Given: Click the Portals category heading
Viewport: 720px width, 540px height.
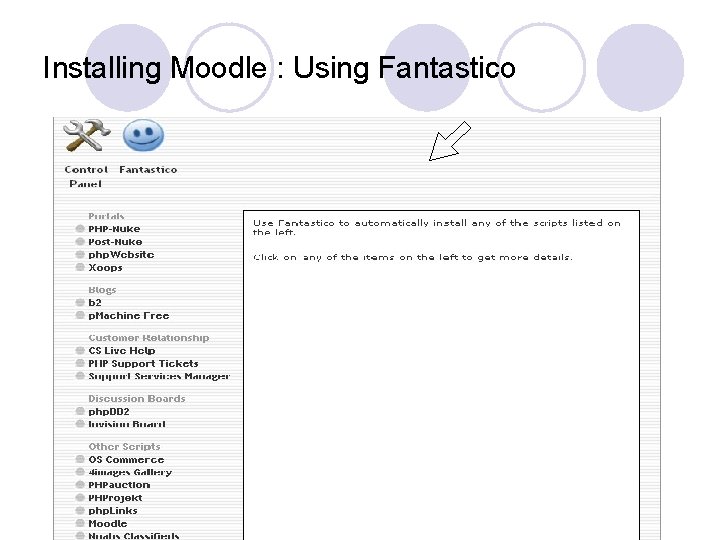Looking at the screenshot, I should point(106,216).
